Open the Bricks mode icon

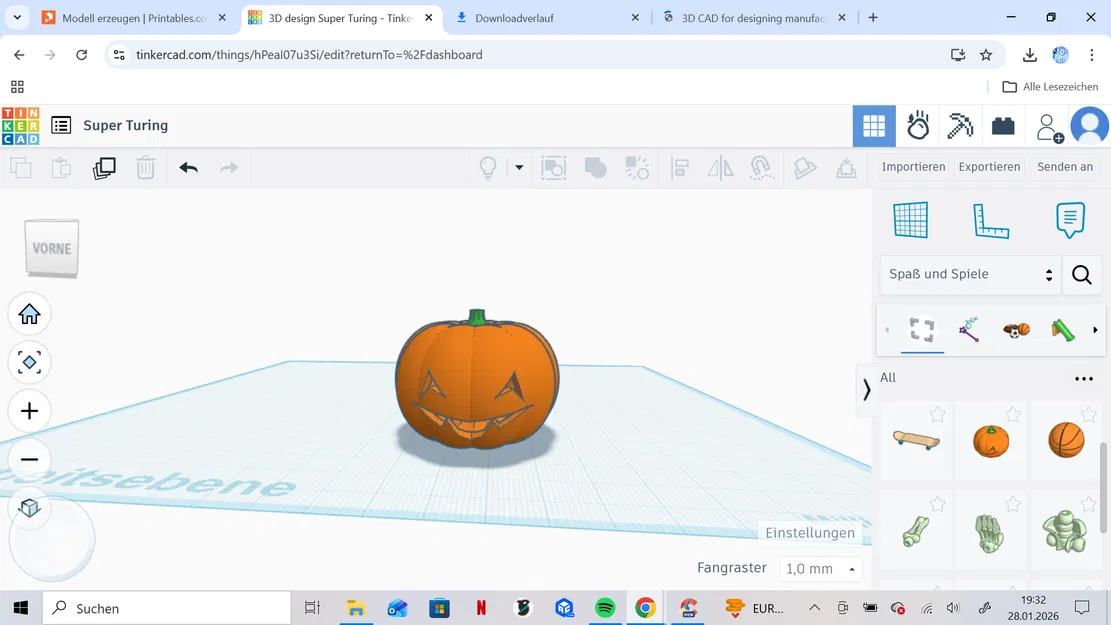[1003, 126]
